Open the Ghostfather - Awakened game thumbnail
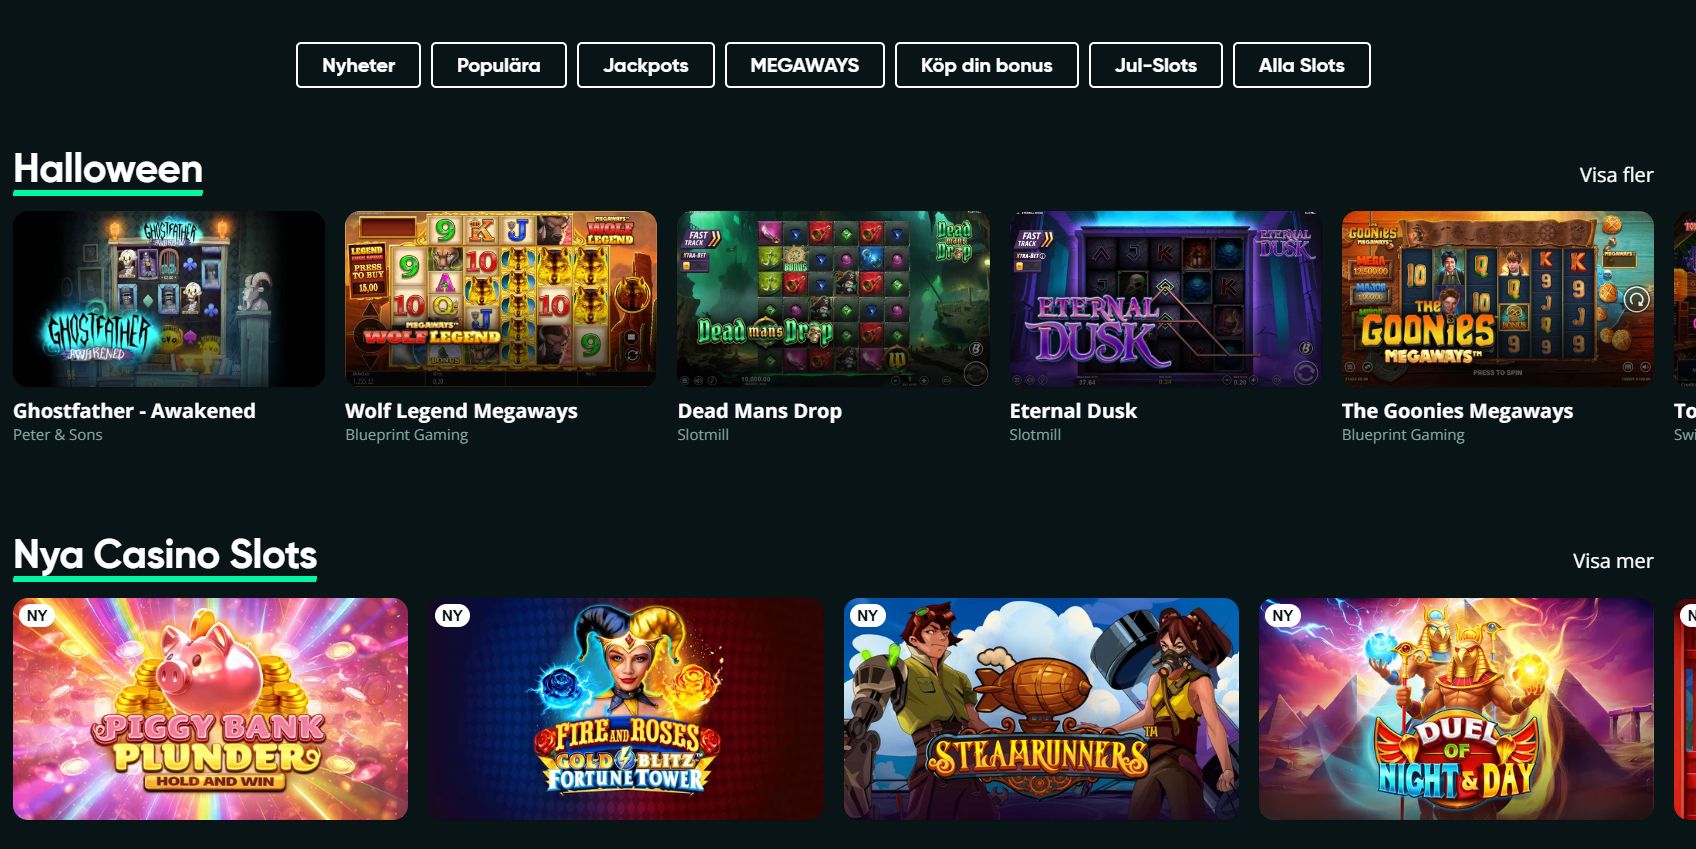Image resolution: width=1696 pixels, height=849 pixels. point(169,299)
